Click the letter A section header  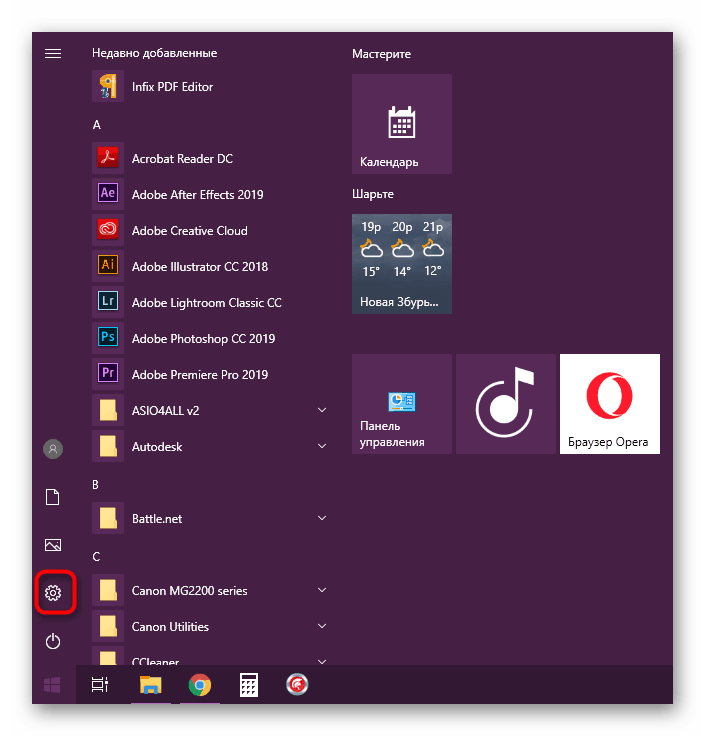point(97,125)
